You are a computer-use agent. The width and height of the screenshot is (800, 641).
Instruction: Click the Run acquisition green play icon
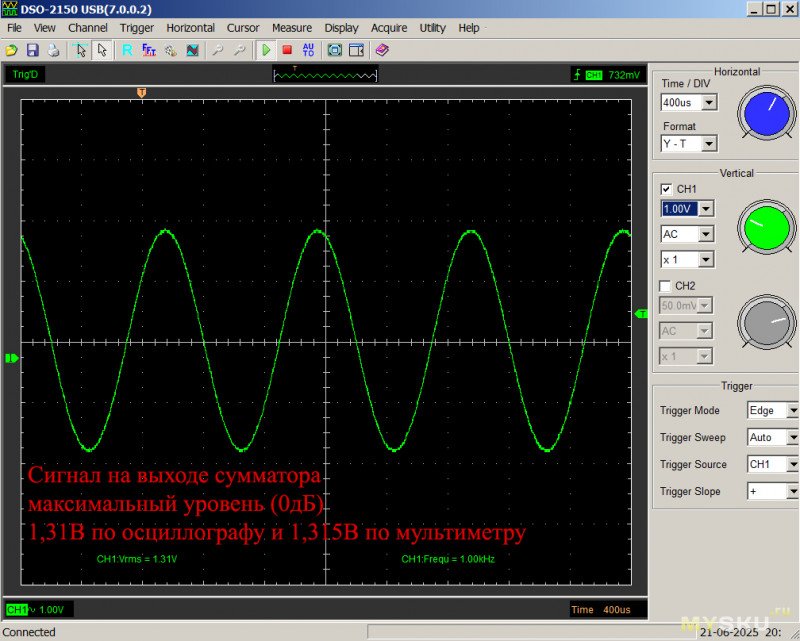[x=266, y=49]
